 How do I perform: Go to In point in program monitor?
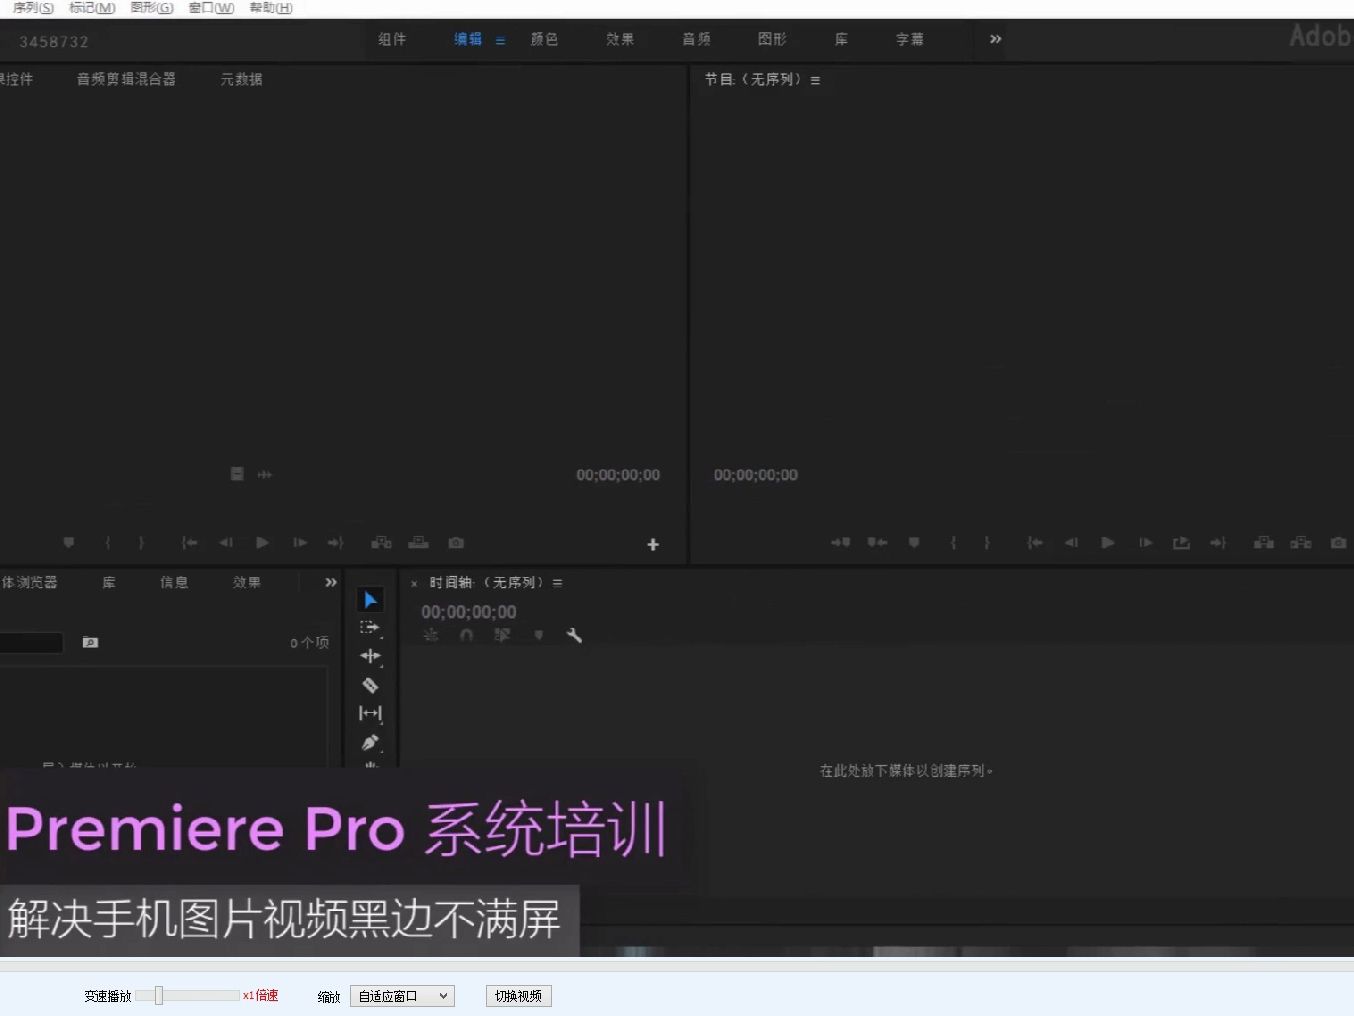tap(1035, 542)
